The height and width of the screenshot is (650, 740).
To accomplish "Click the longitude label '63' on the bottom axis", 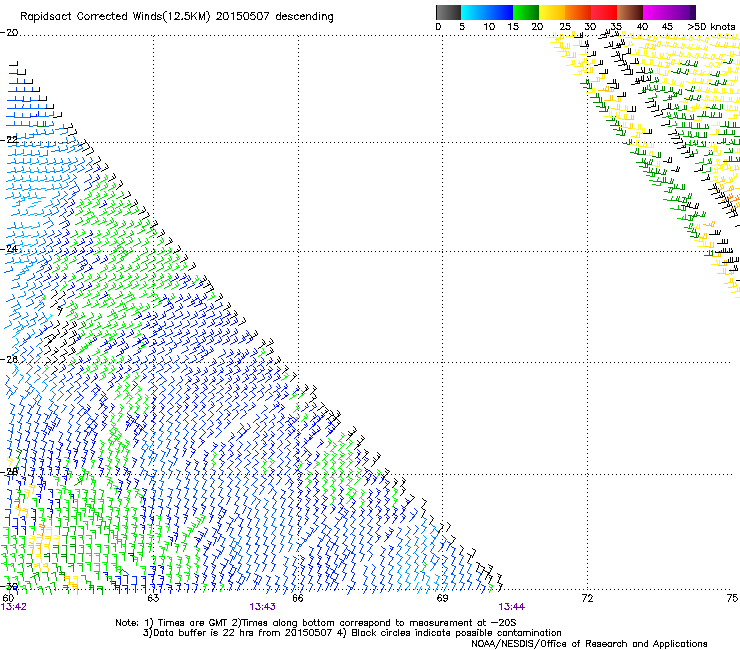I will pyautogui.click(x=153, y=598).
